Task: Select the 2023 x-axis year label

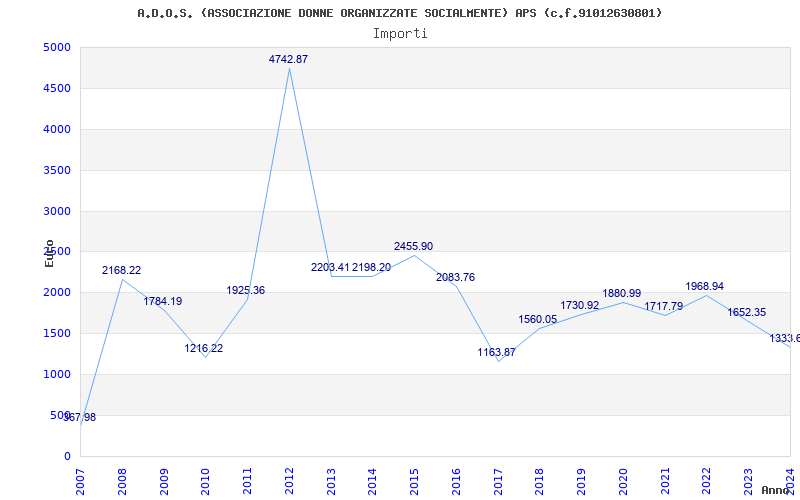Action: 748,482
